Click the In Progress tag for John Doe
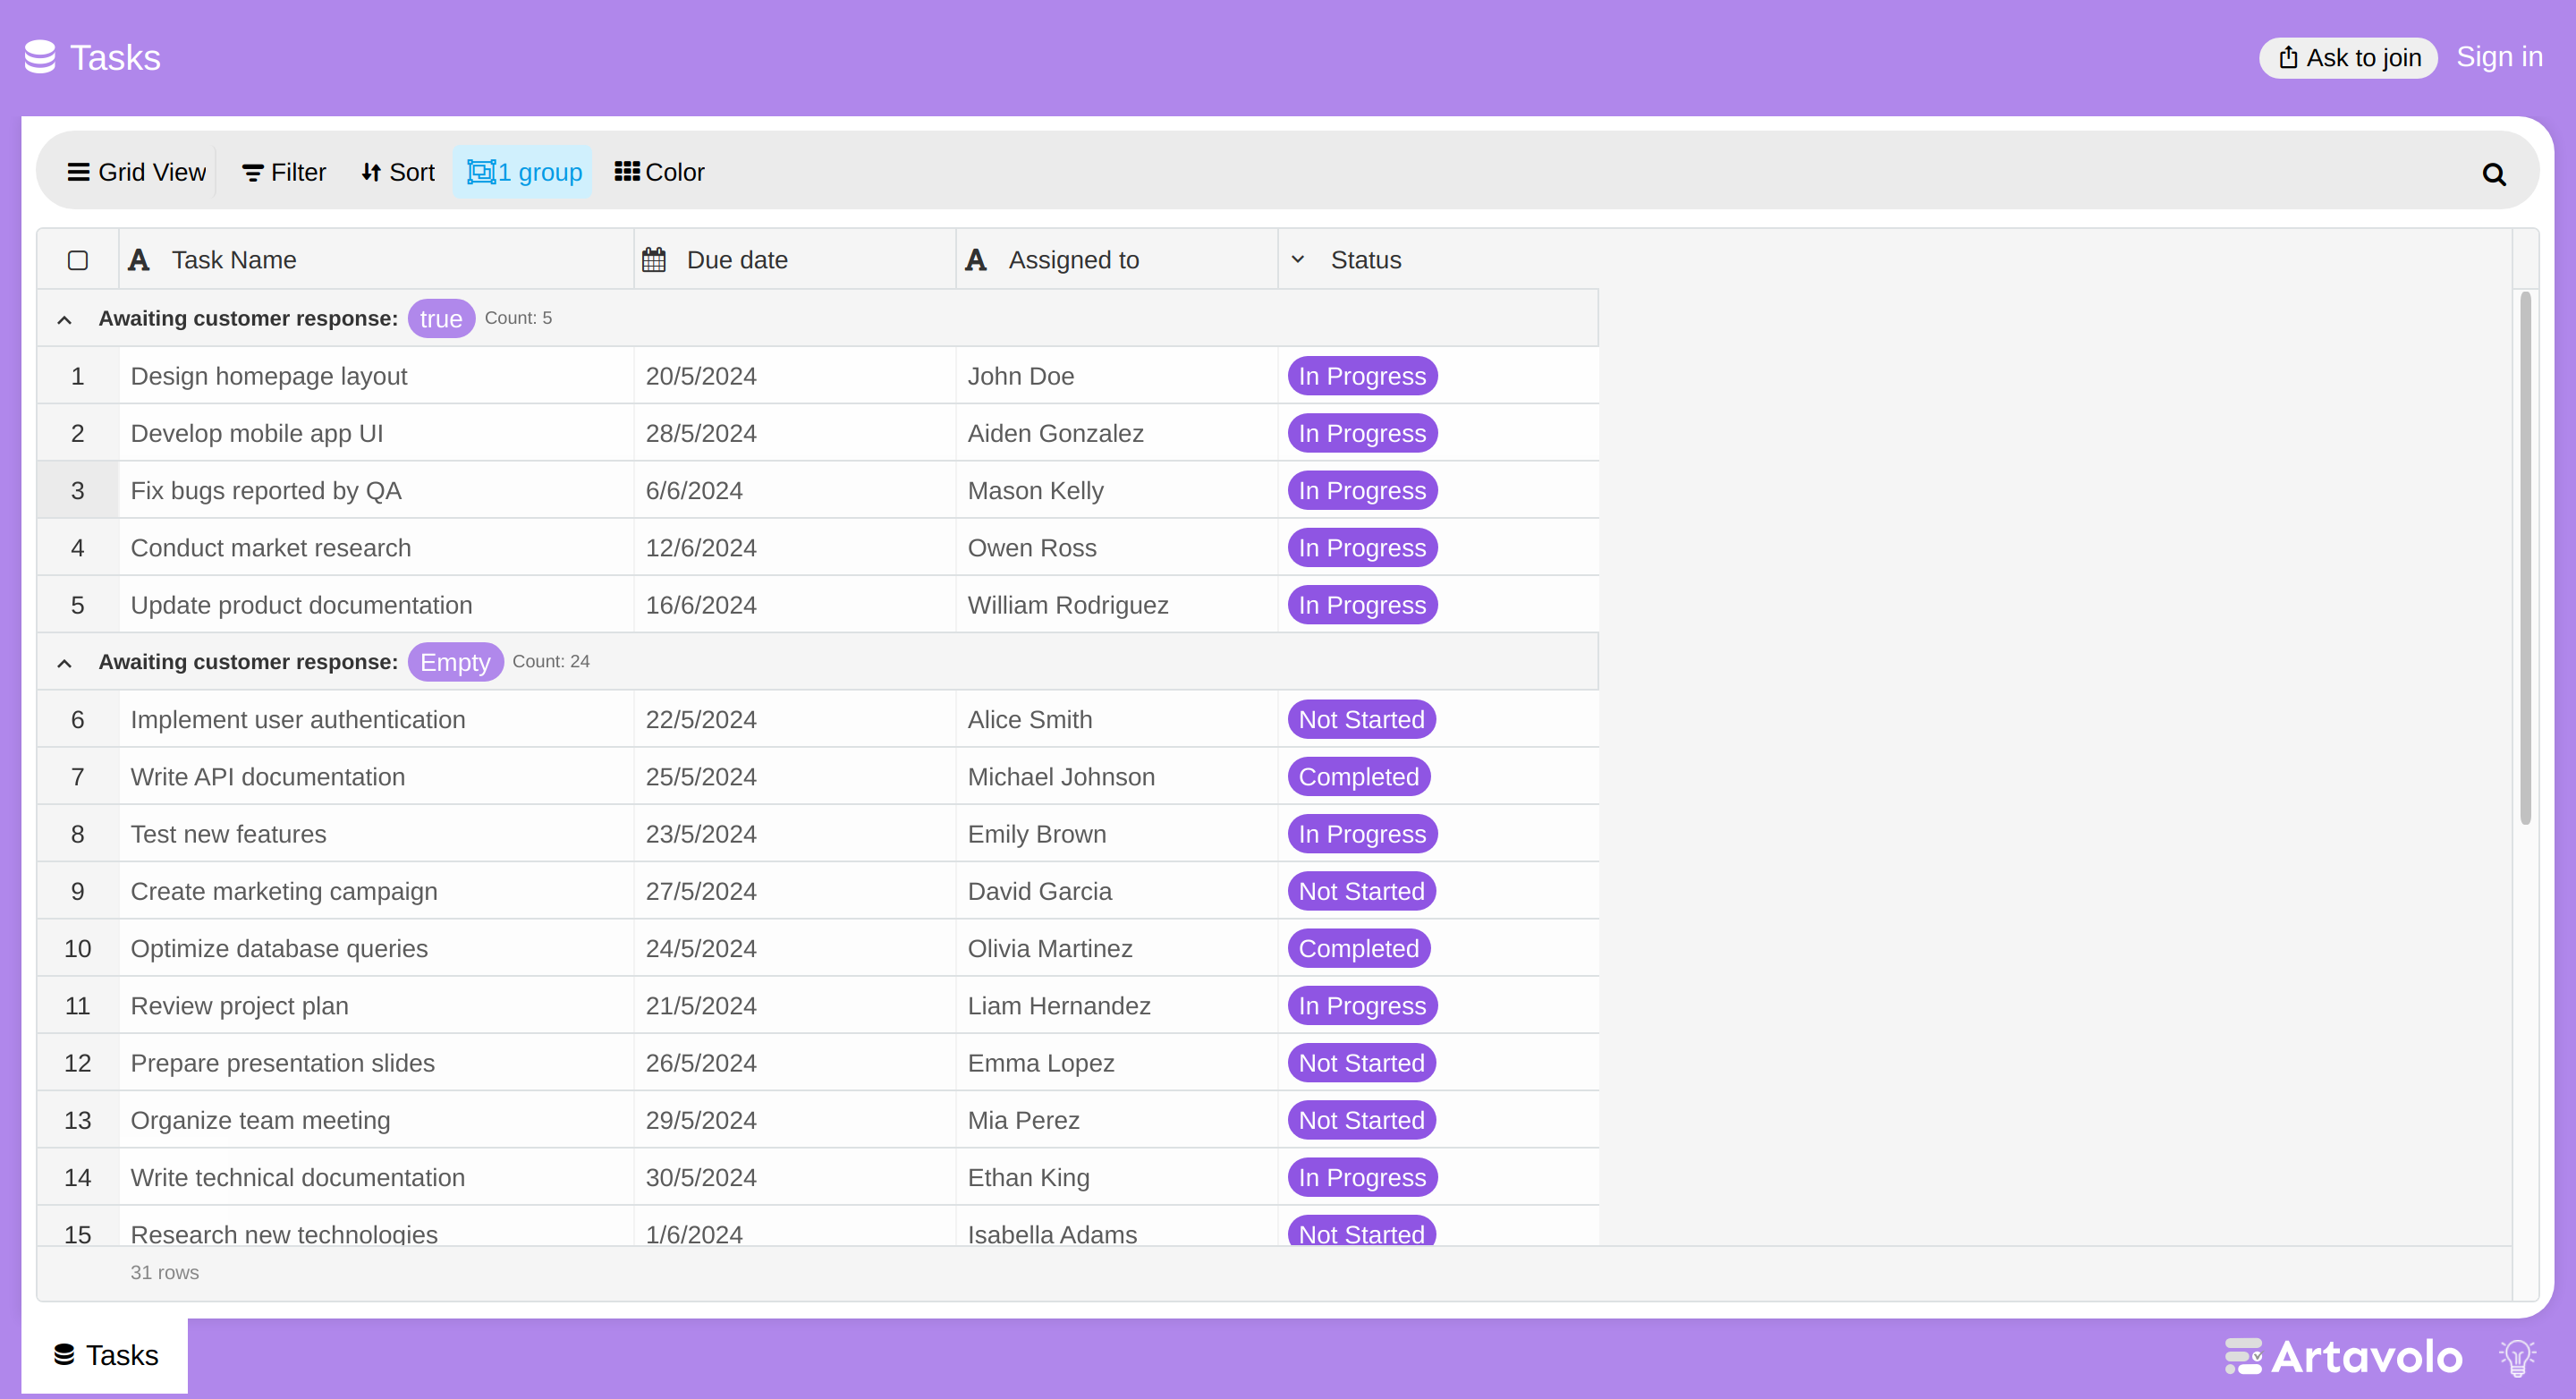2576x1399 pixels. pyautogui.click(x=1362, y=376)
